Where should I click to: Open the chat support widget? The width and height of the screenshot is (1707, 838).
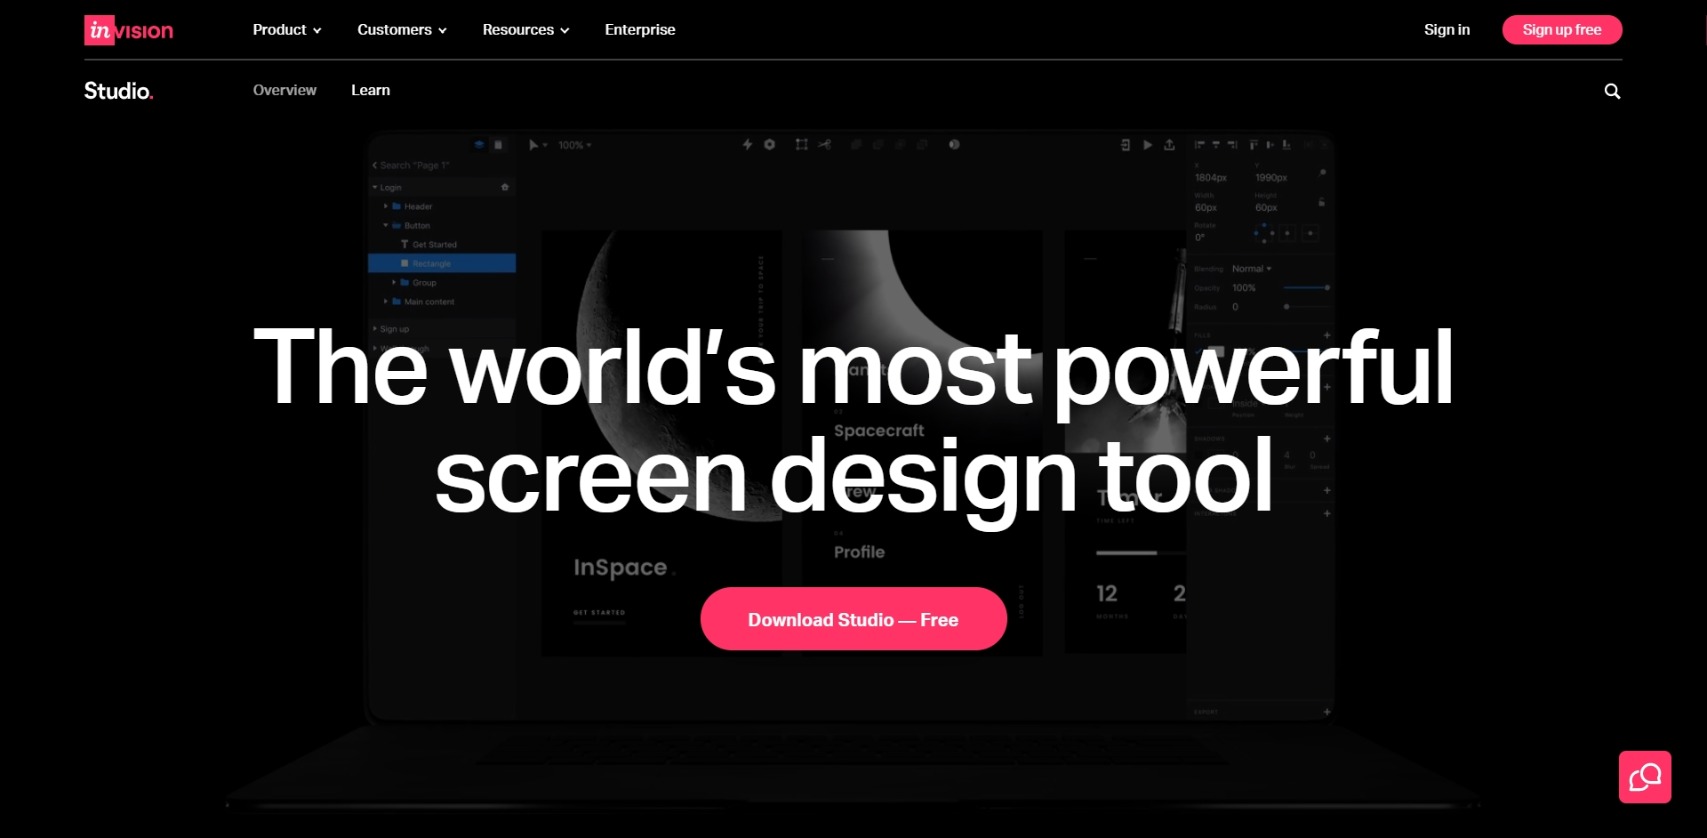coord(1644,777)
